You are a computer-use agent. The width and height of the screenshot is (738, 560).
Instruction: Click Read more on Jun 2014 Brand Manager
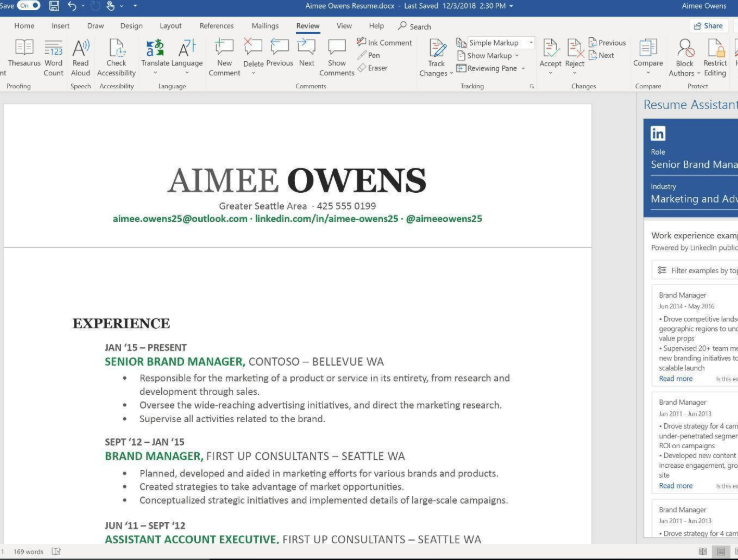pyautogui.click(x=675, y=379)
